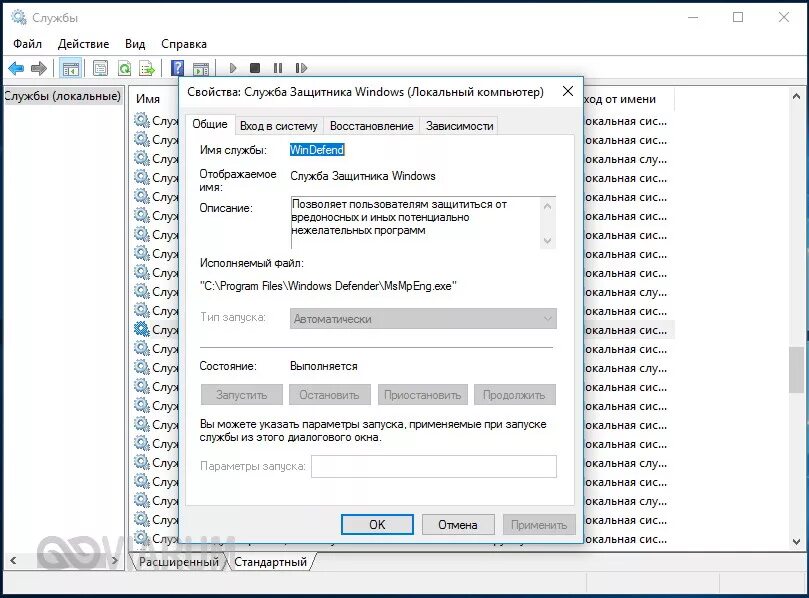Image resolution: width=809 pixels, height=598 pixels.
Task: Click inside the Описание description text box
Action: (415, 223)
